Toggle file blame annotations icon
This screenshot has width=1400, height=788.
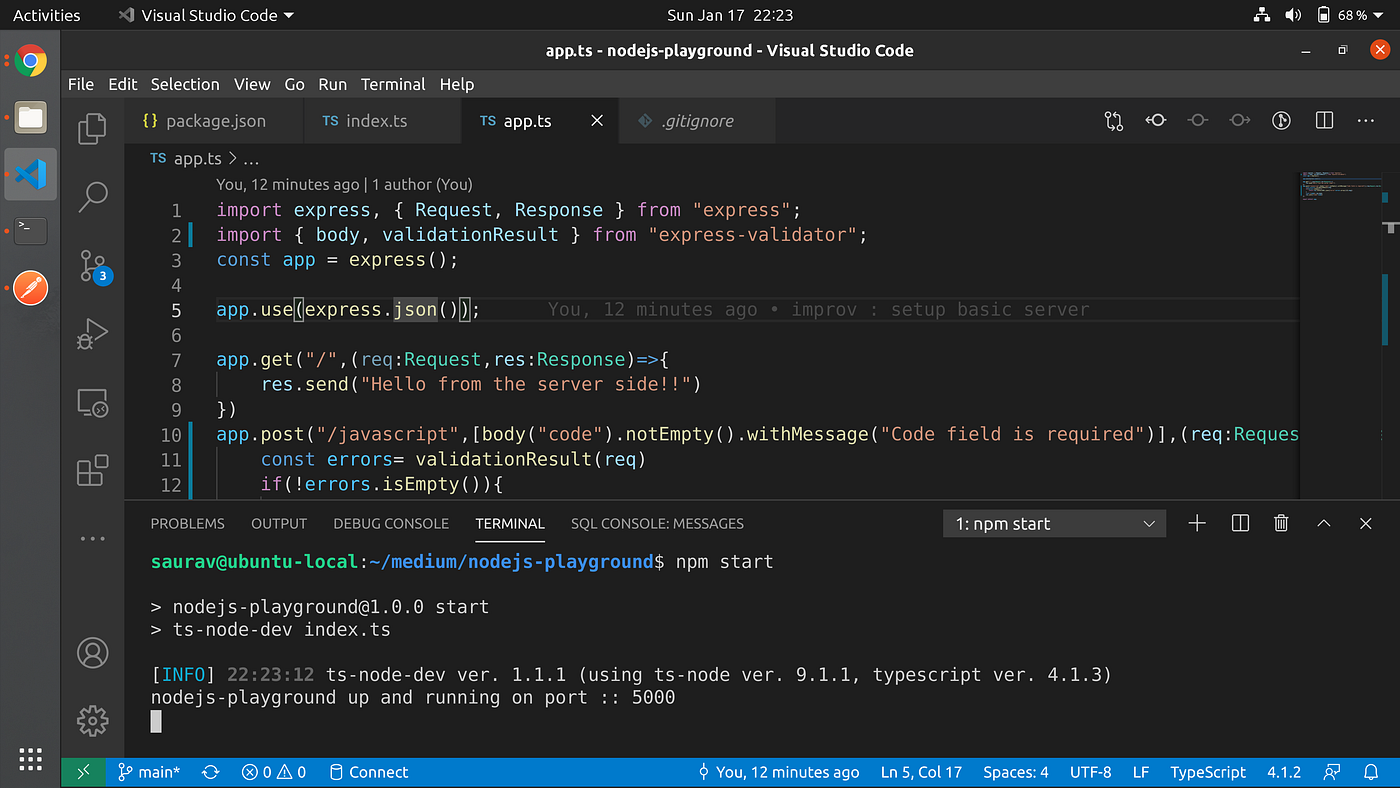coord(1281,121)
